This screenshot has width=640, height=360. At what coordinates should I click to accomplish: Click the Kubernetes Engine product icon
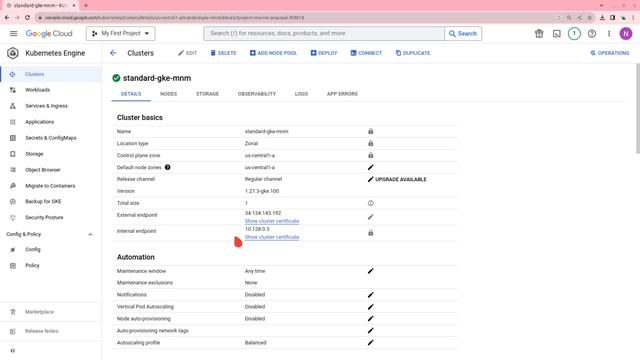(x=13, y=53)
